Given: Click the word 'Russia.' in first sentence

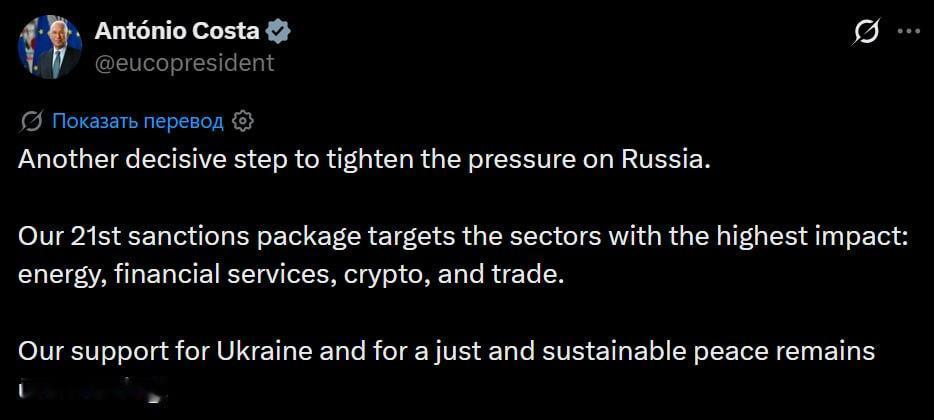Looking at the screenshot, I should coord(667,160).
